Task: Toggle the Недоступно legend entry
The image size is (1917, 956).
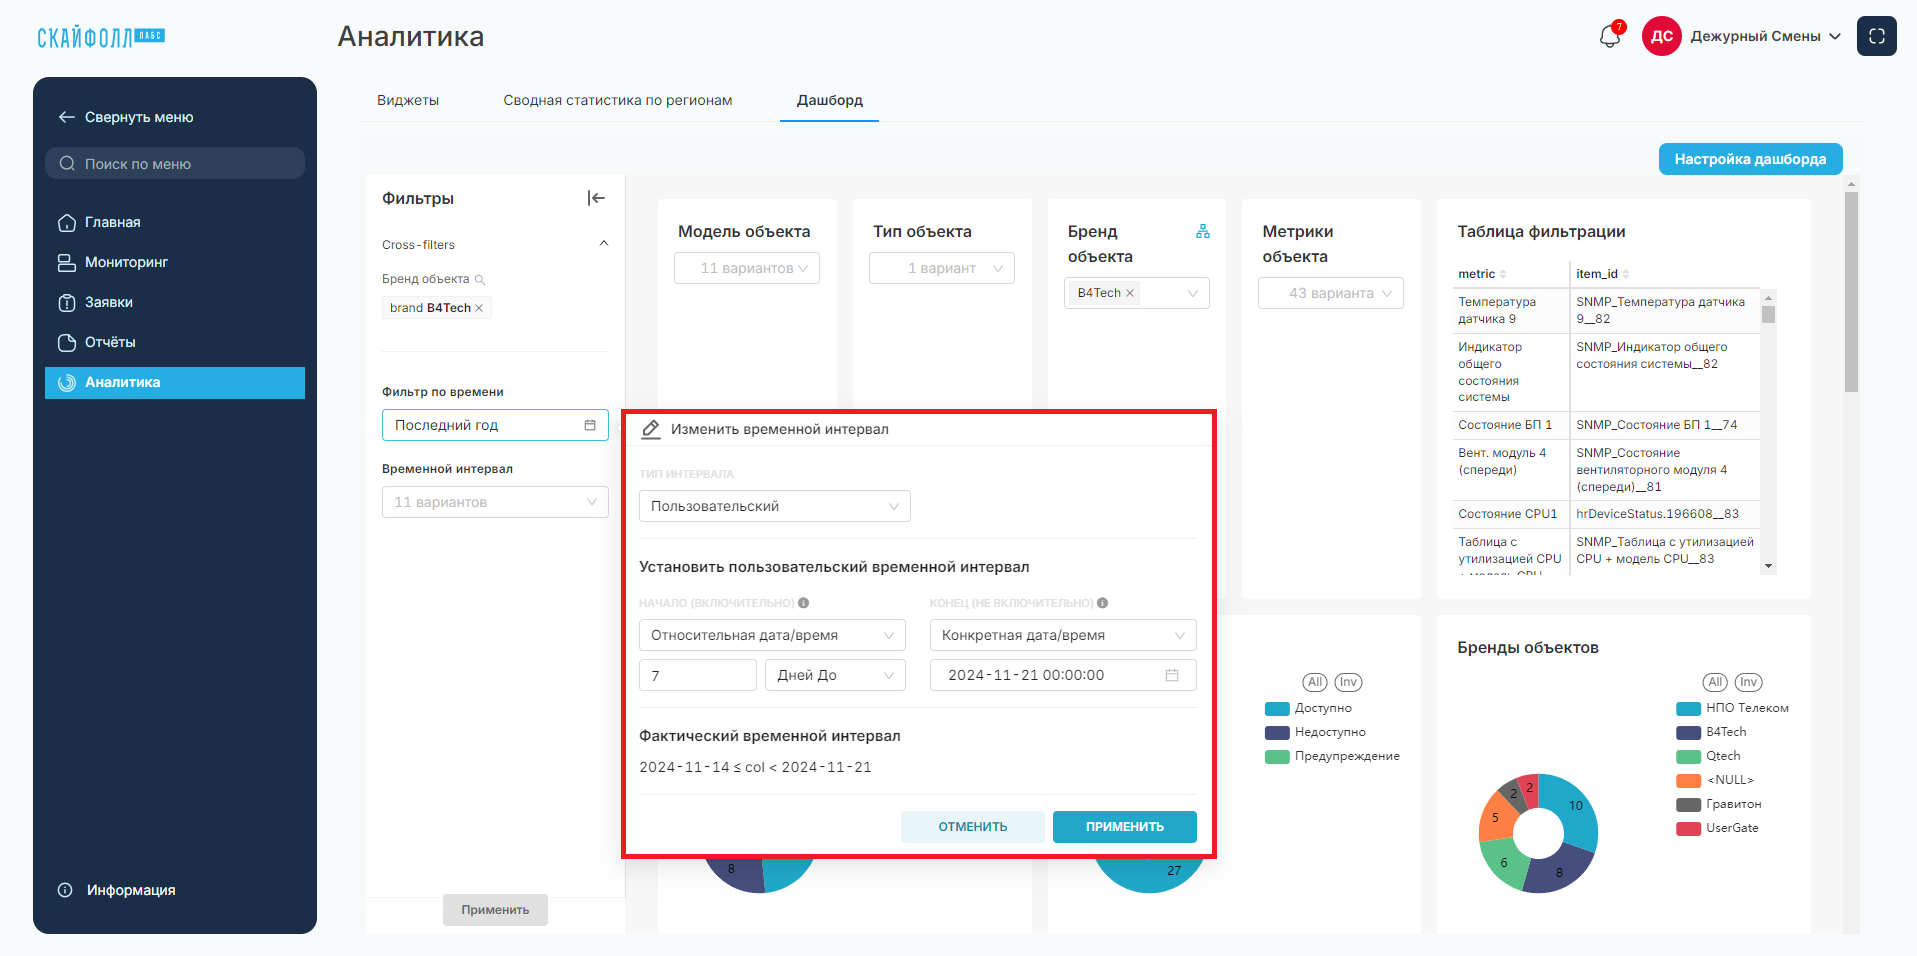Action: (1315, 732)
